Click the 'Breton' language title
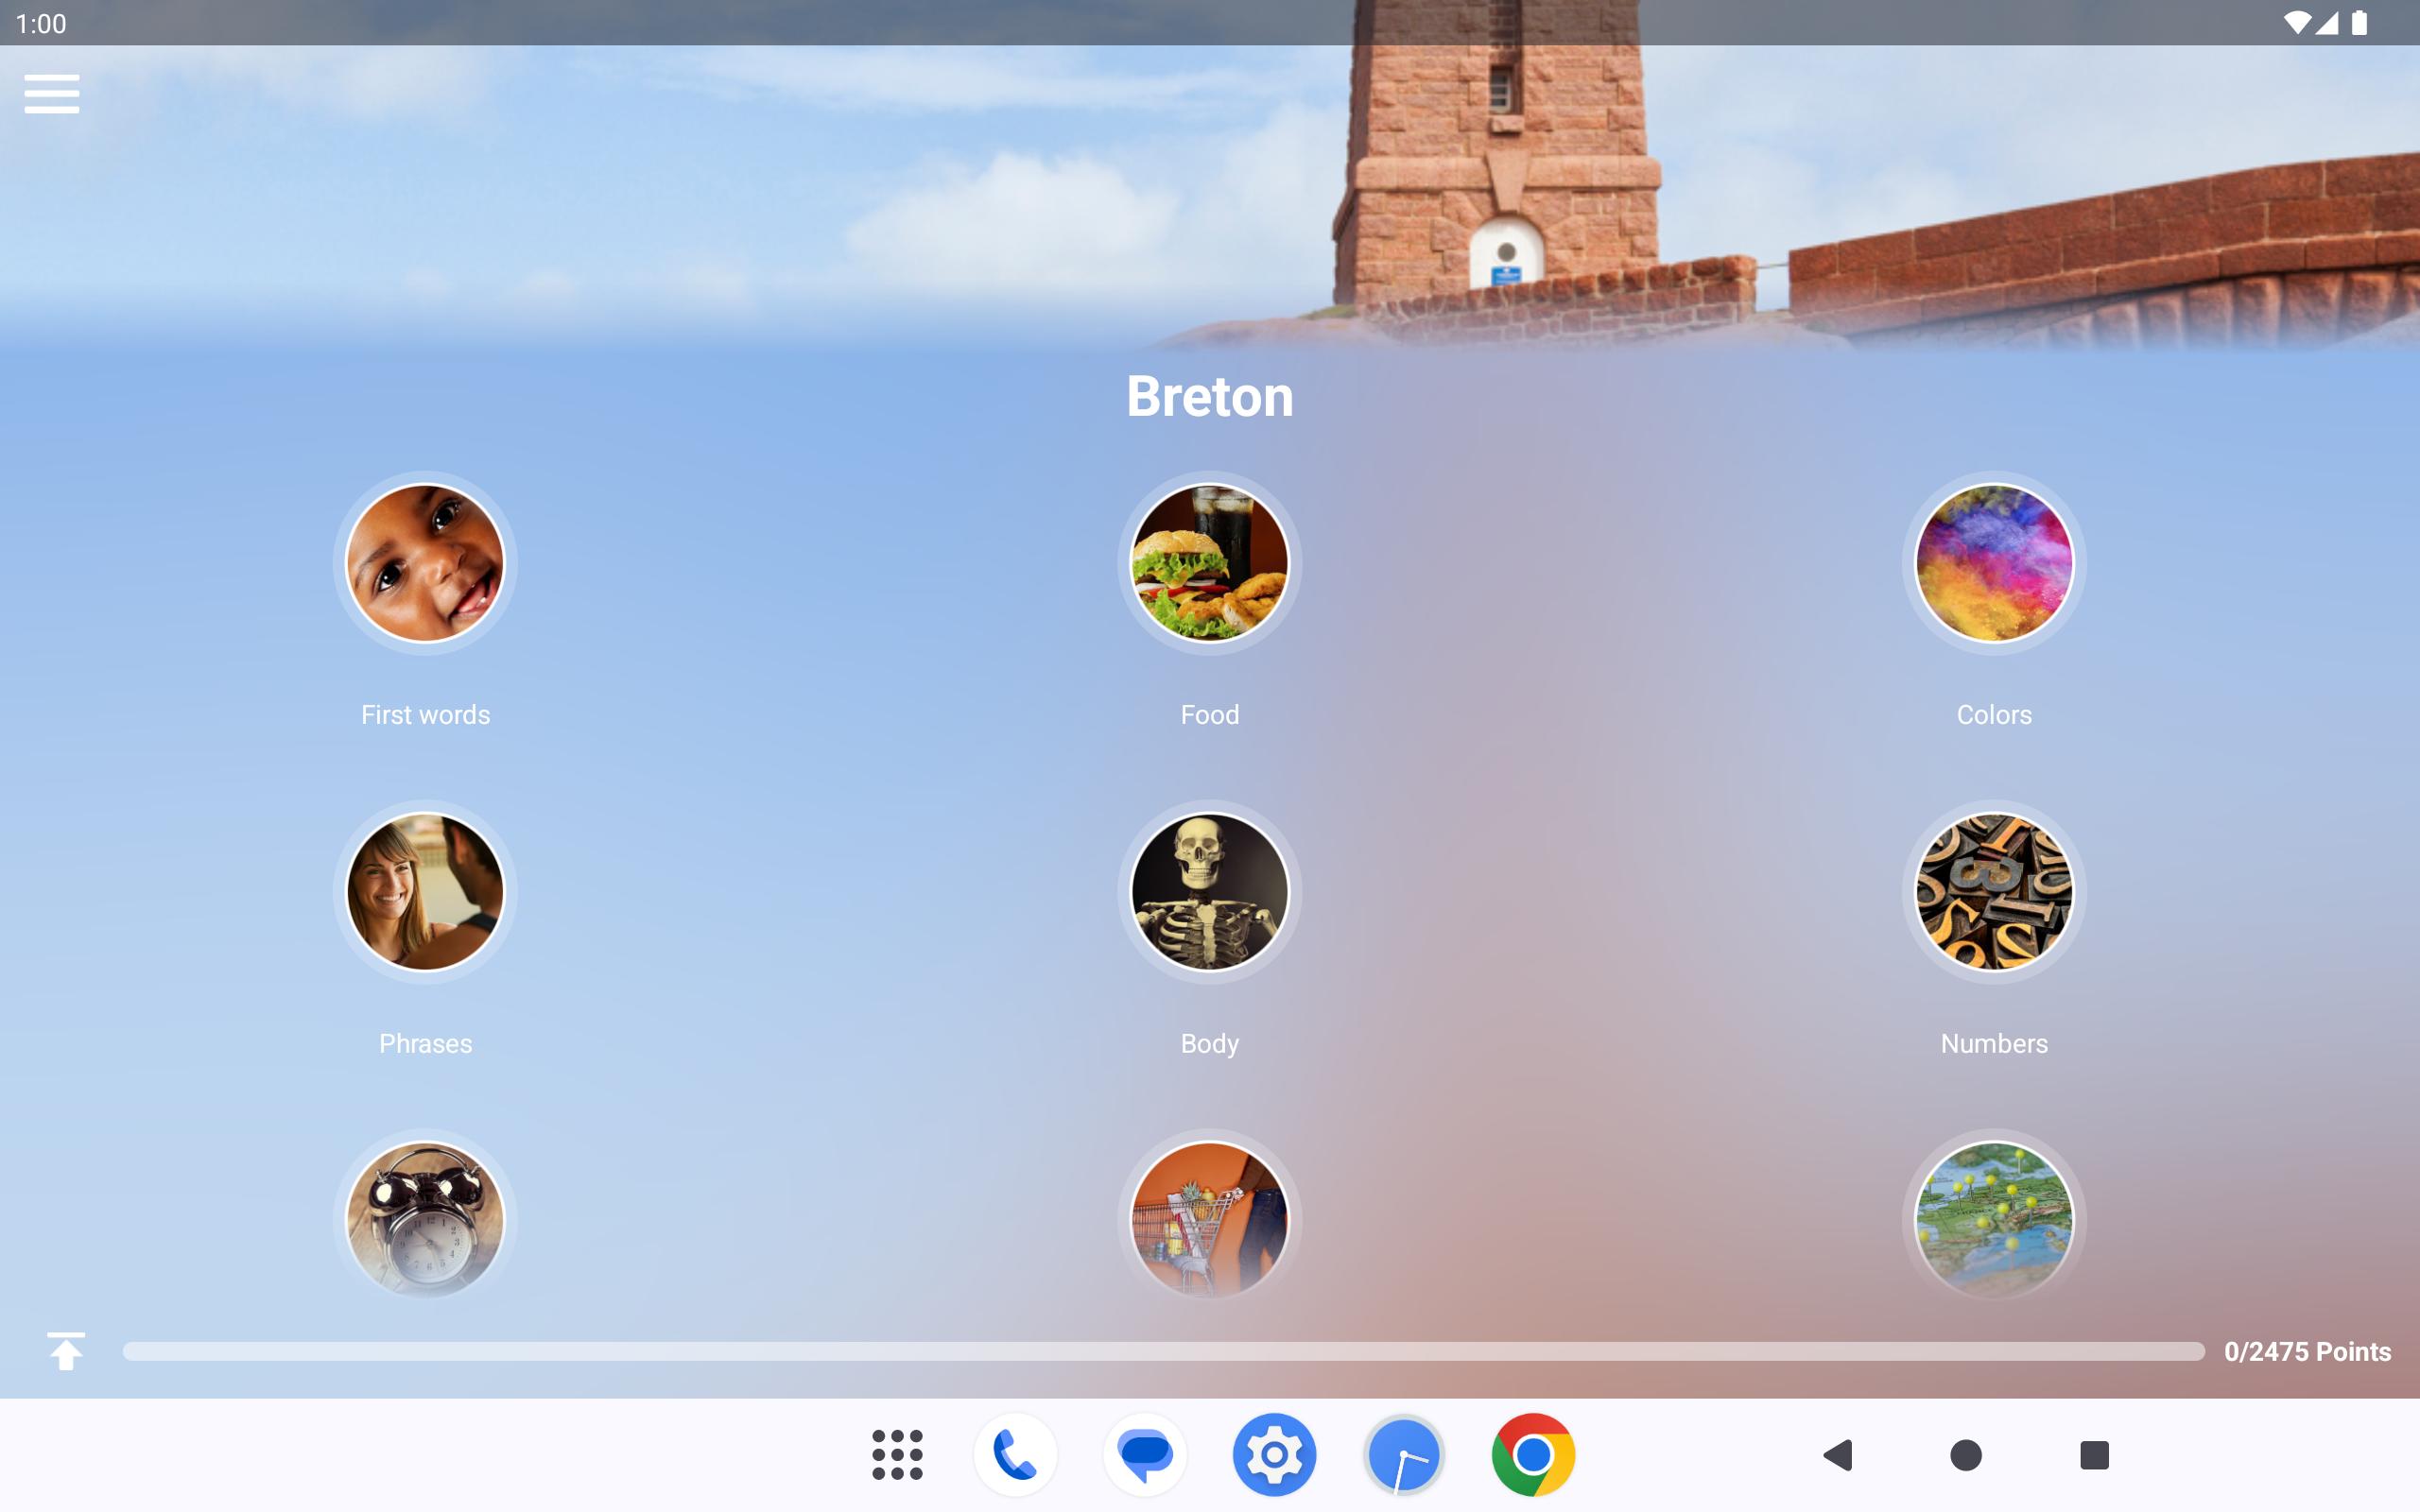Viewport: 2420px width, 1512px height. [1209, 396]
